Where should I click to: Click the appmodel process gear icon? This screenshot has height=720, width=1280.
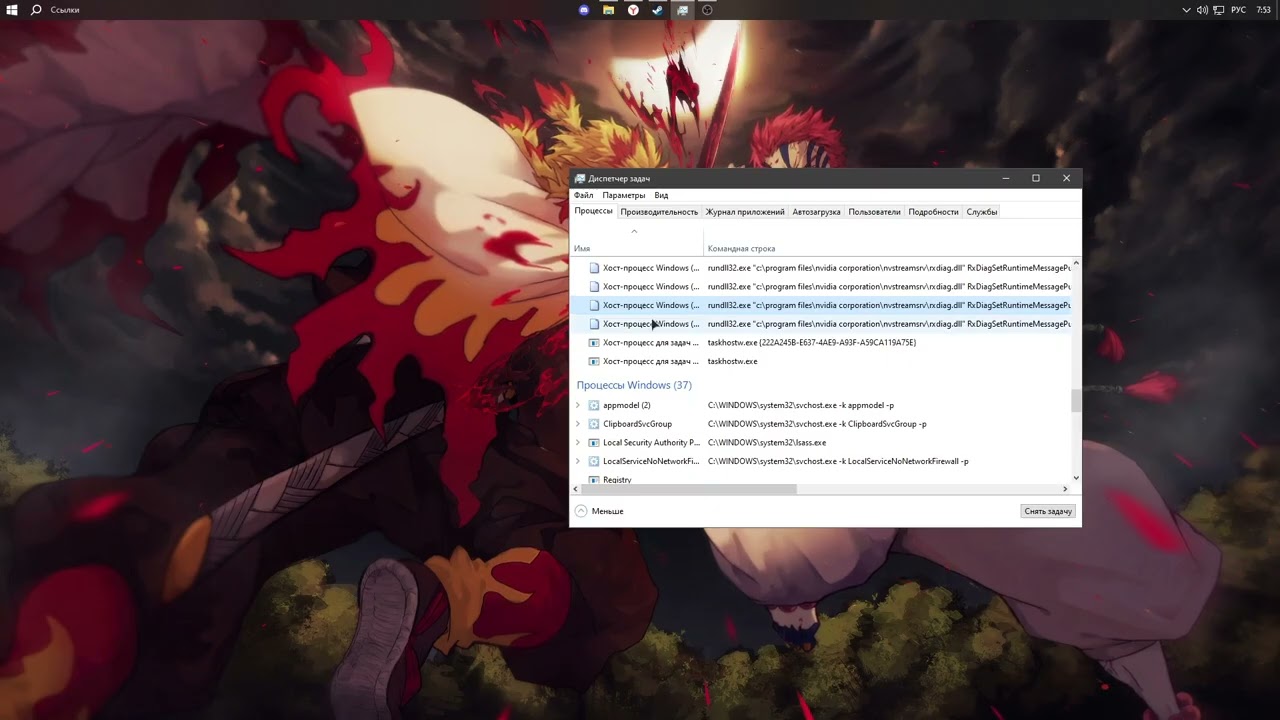594,405
